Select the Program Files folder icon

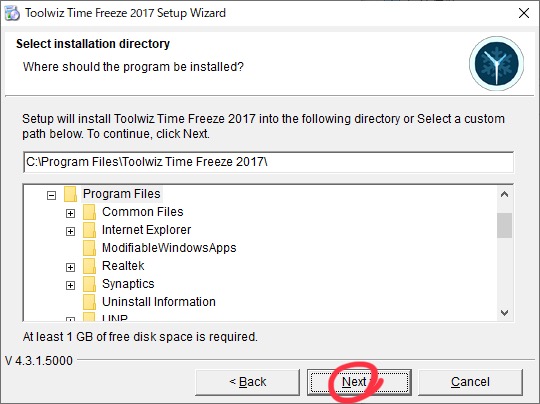tap(71, 194)
